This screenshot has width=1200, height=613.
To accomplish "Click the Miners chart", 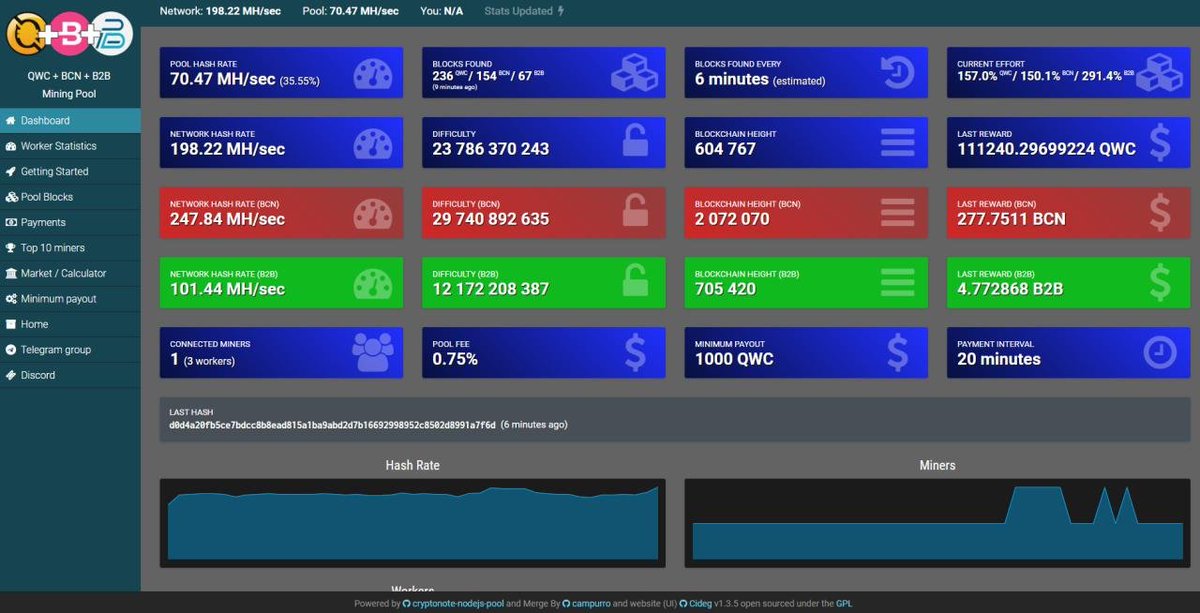I will pyautogui.click(x=936, y=524).
